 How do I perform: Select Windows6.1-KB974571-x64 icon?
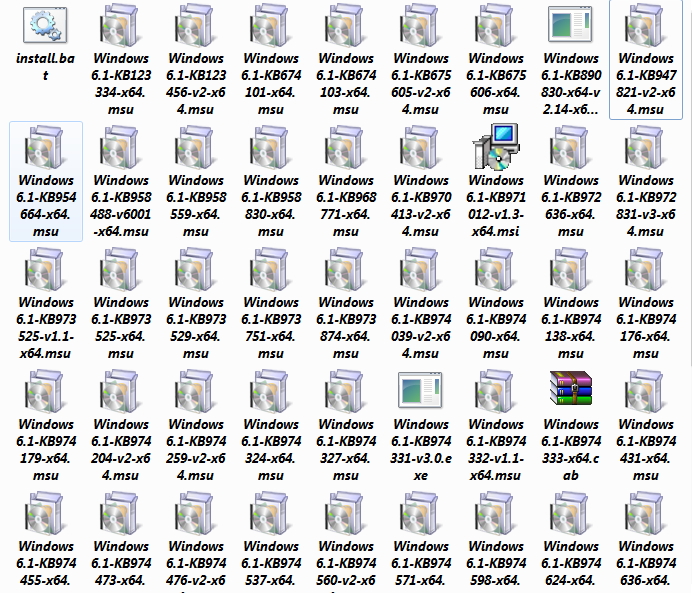pyautogui.click(x=421, y=514)
